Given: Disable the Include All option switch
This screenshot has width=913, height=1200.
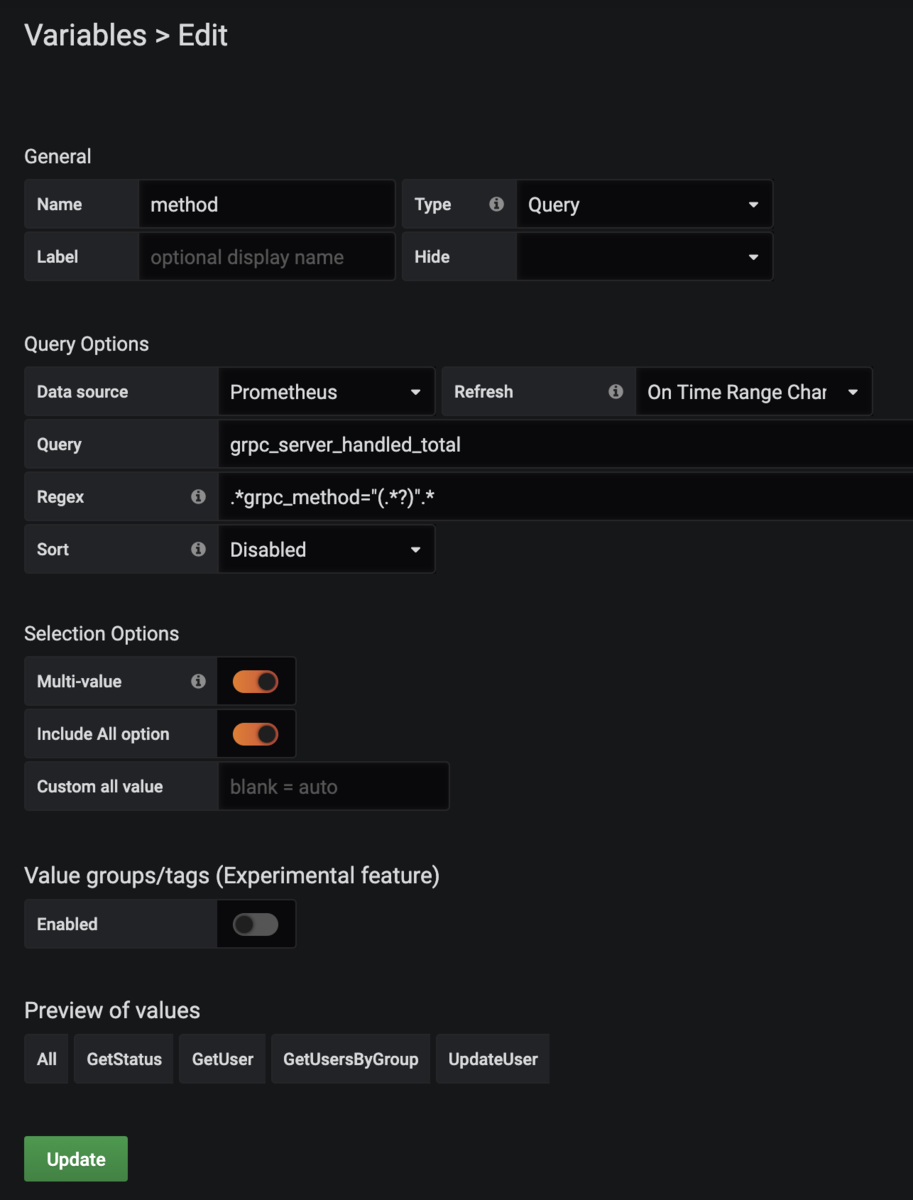Looking at the screenshot, I should tap(255, 734).
